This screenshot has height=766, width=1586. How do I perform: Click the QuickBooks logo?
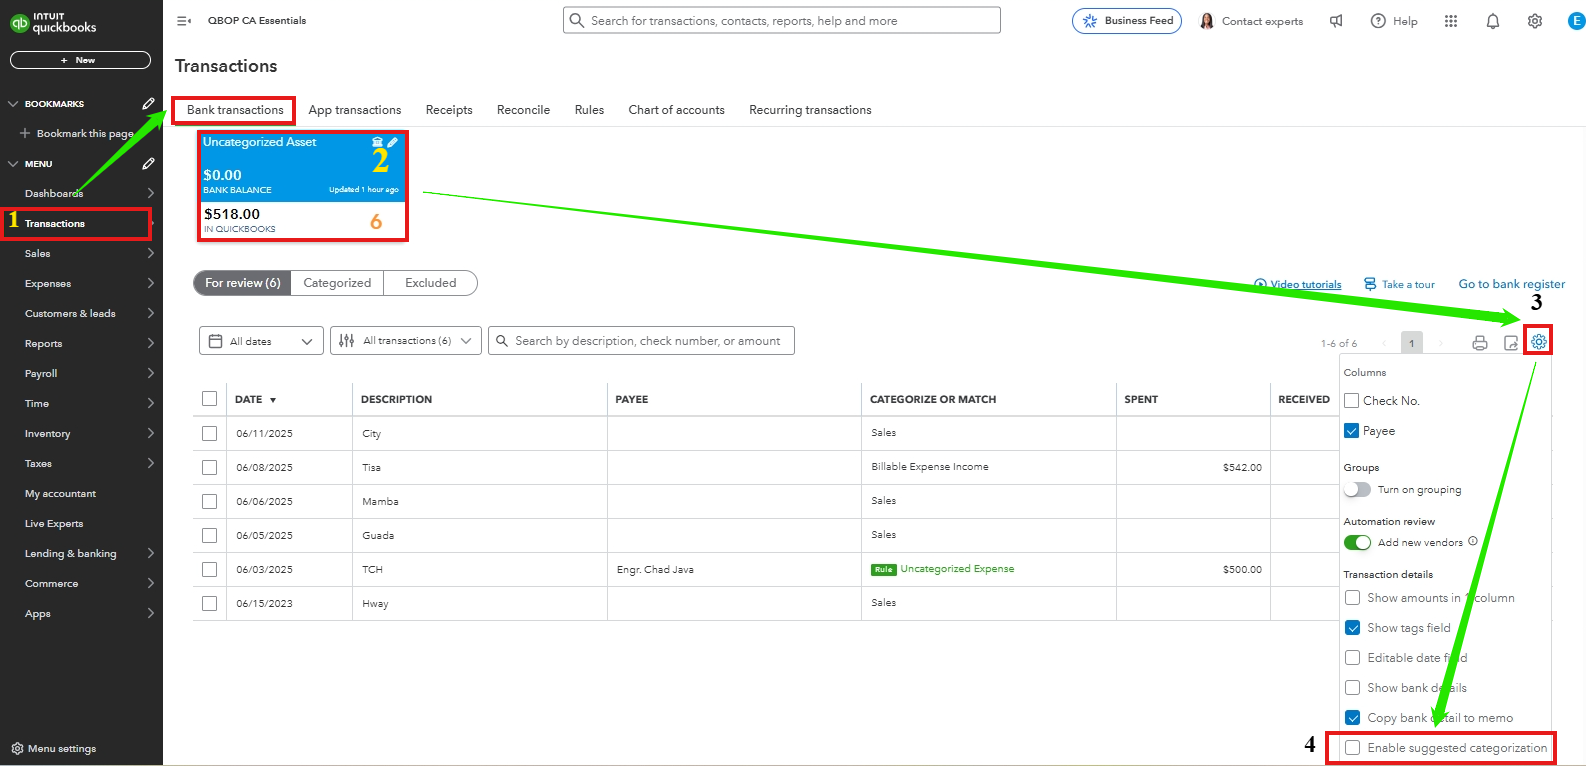tap(55, 22)
